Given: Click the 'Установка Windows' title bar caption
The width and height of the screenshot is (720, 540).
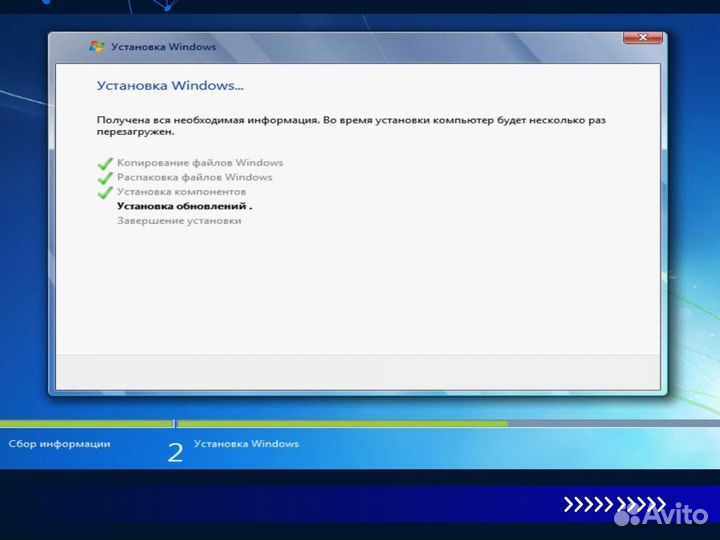Looking at the screenshot, I should pos(163,47).
